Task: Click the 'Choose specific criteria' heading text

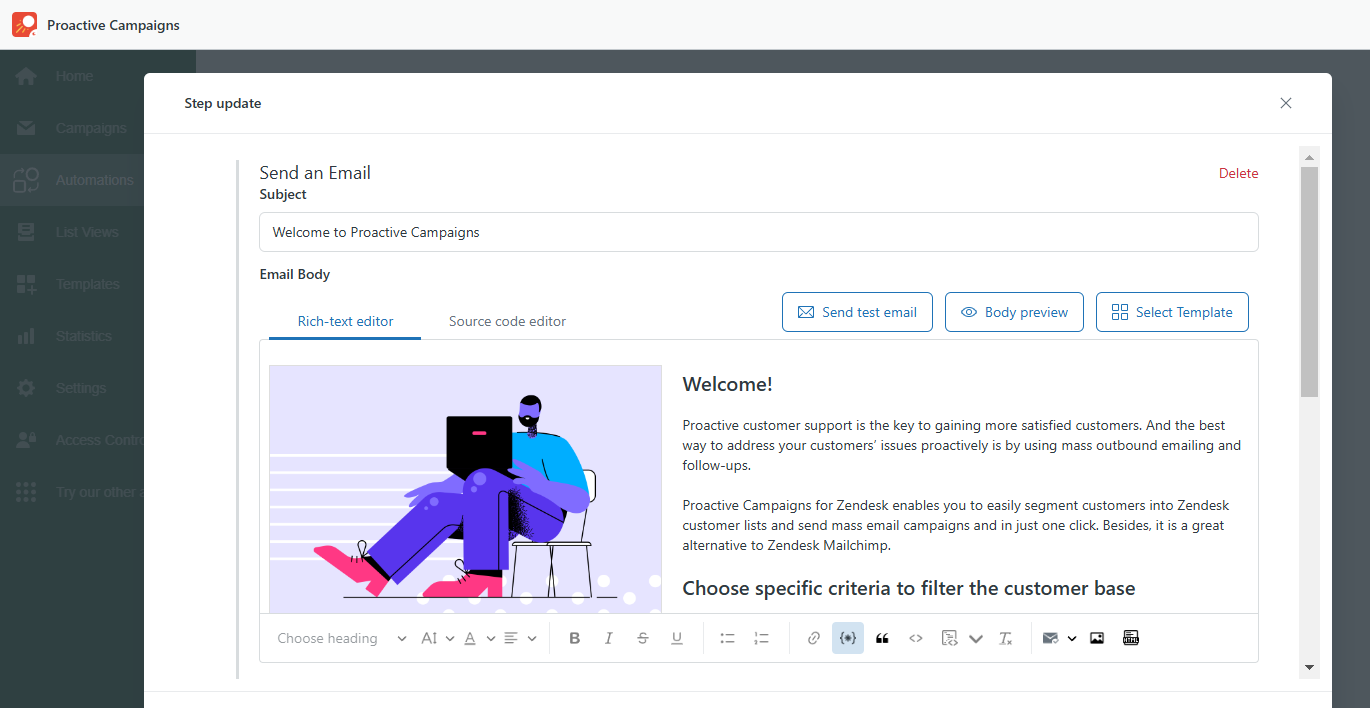Action: (x=909, y=588)
